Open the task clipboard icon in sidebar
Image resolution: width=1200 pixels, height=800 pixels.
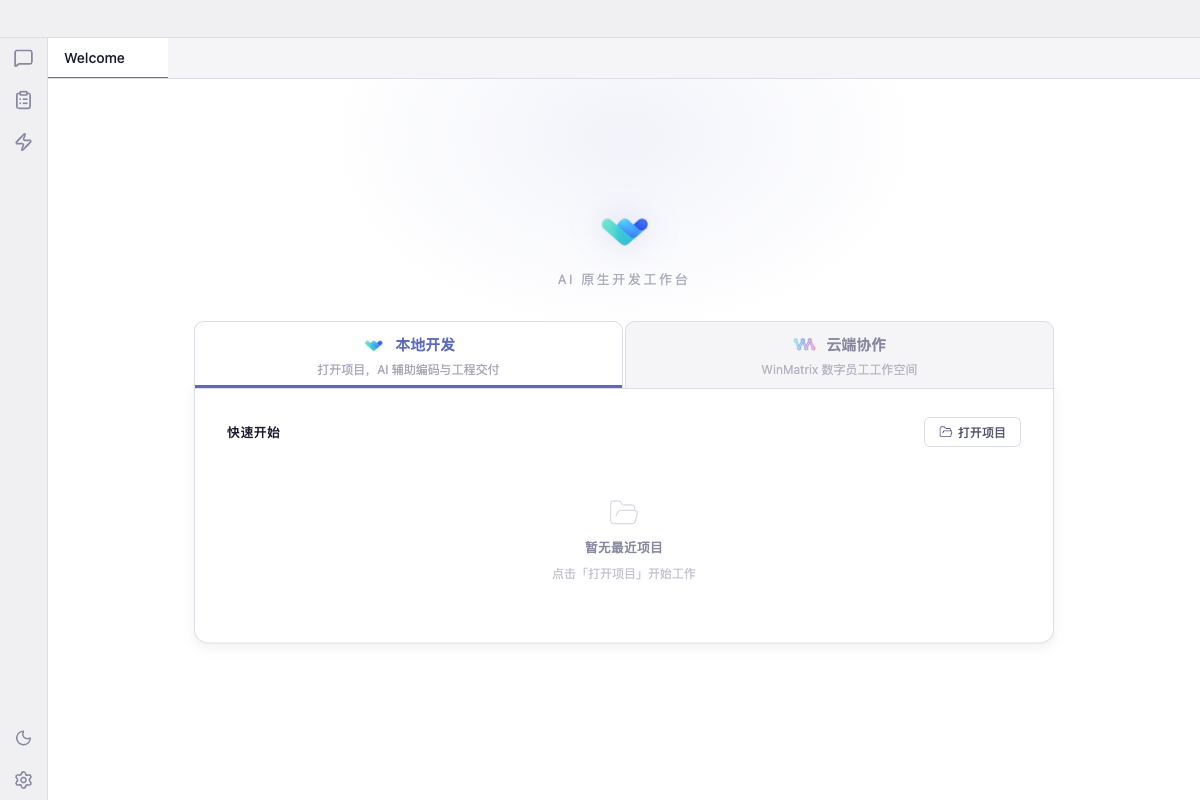[23, 100]
